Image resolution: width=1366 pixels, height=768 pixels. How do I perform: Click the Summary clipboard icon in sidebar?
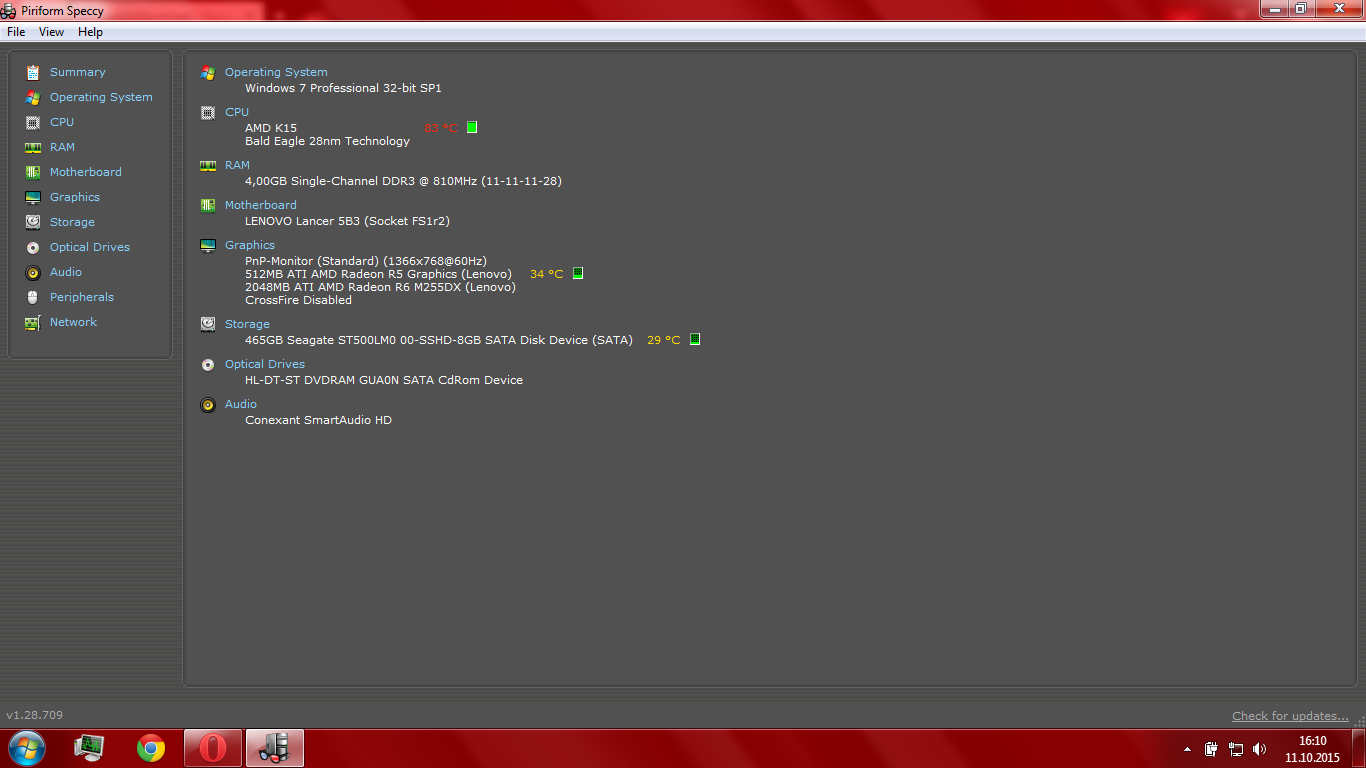coord(33,72)
